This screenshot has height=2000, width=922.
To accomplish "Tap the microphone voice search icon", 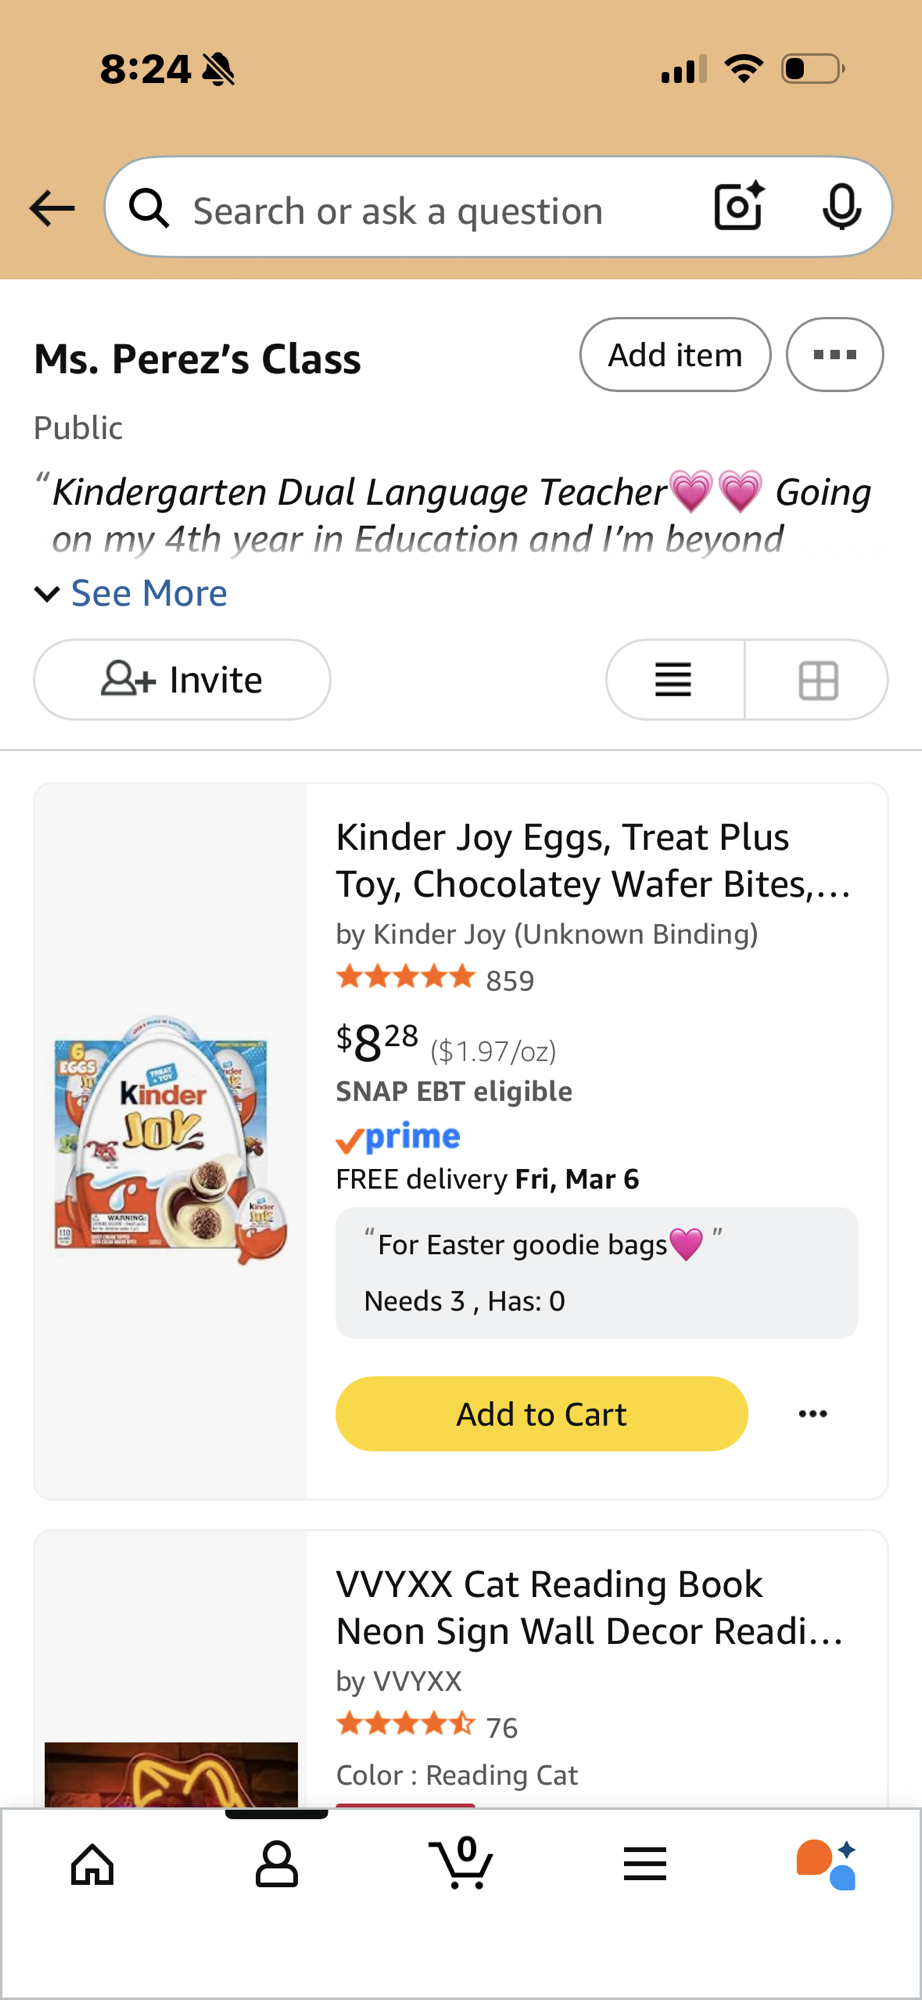I will [x=841, y=207].
